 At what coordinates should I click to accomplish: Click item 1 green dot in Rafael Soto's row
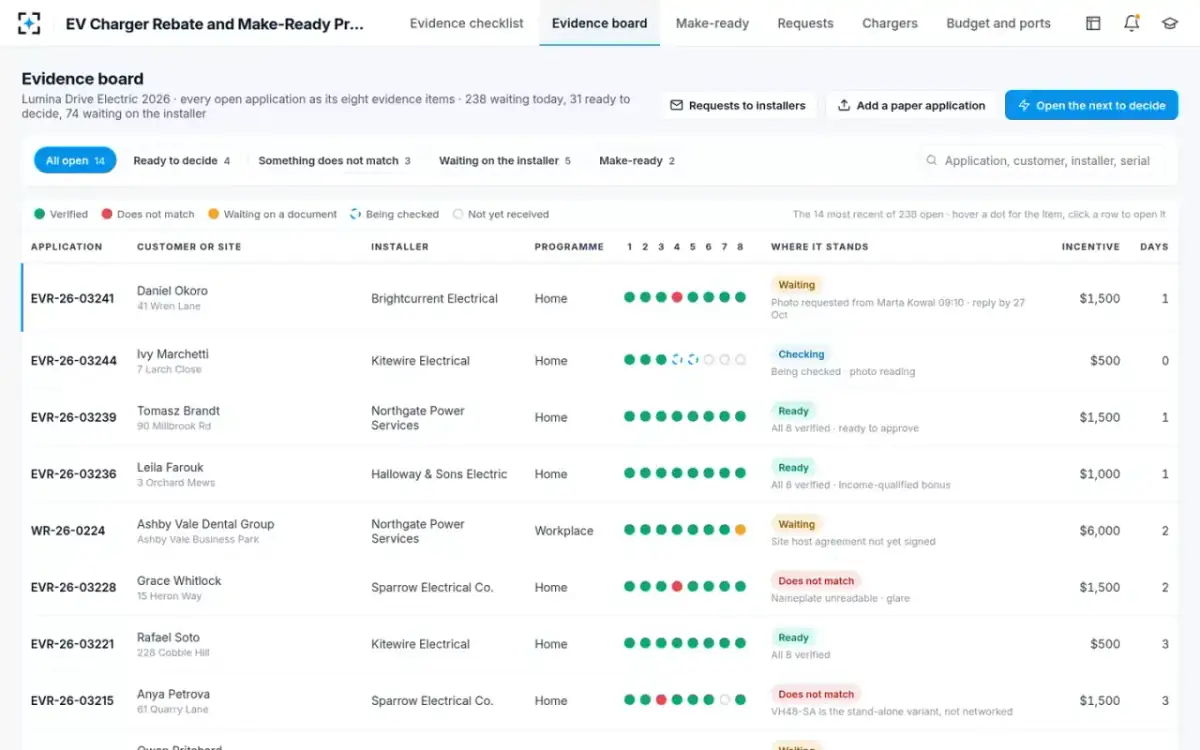click(x=629, y=644)
